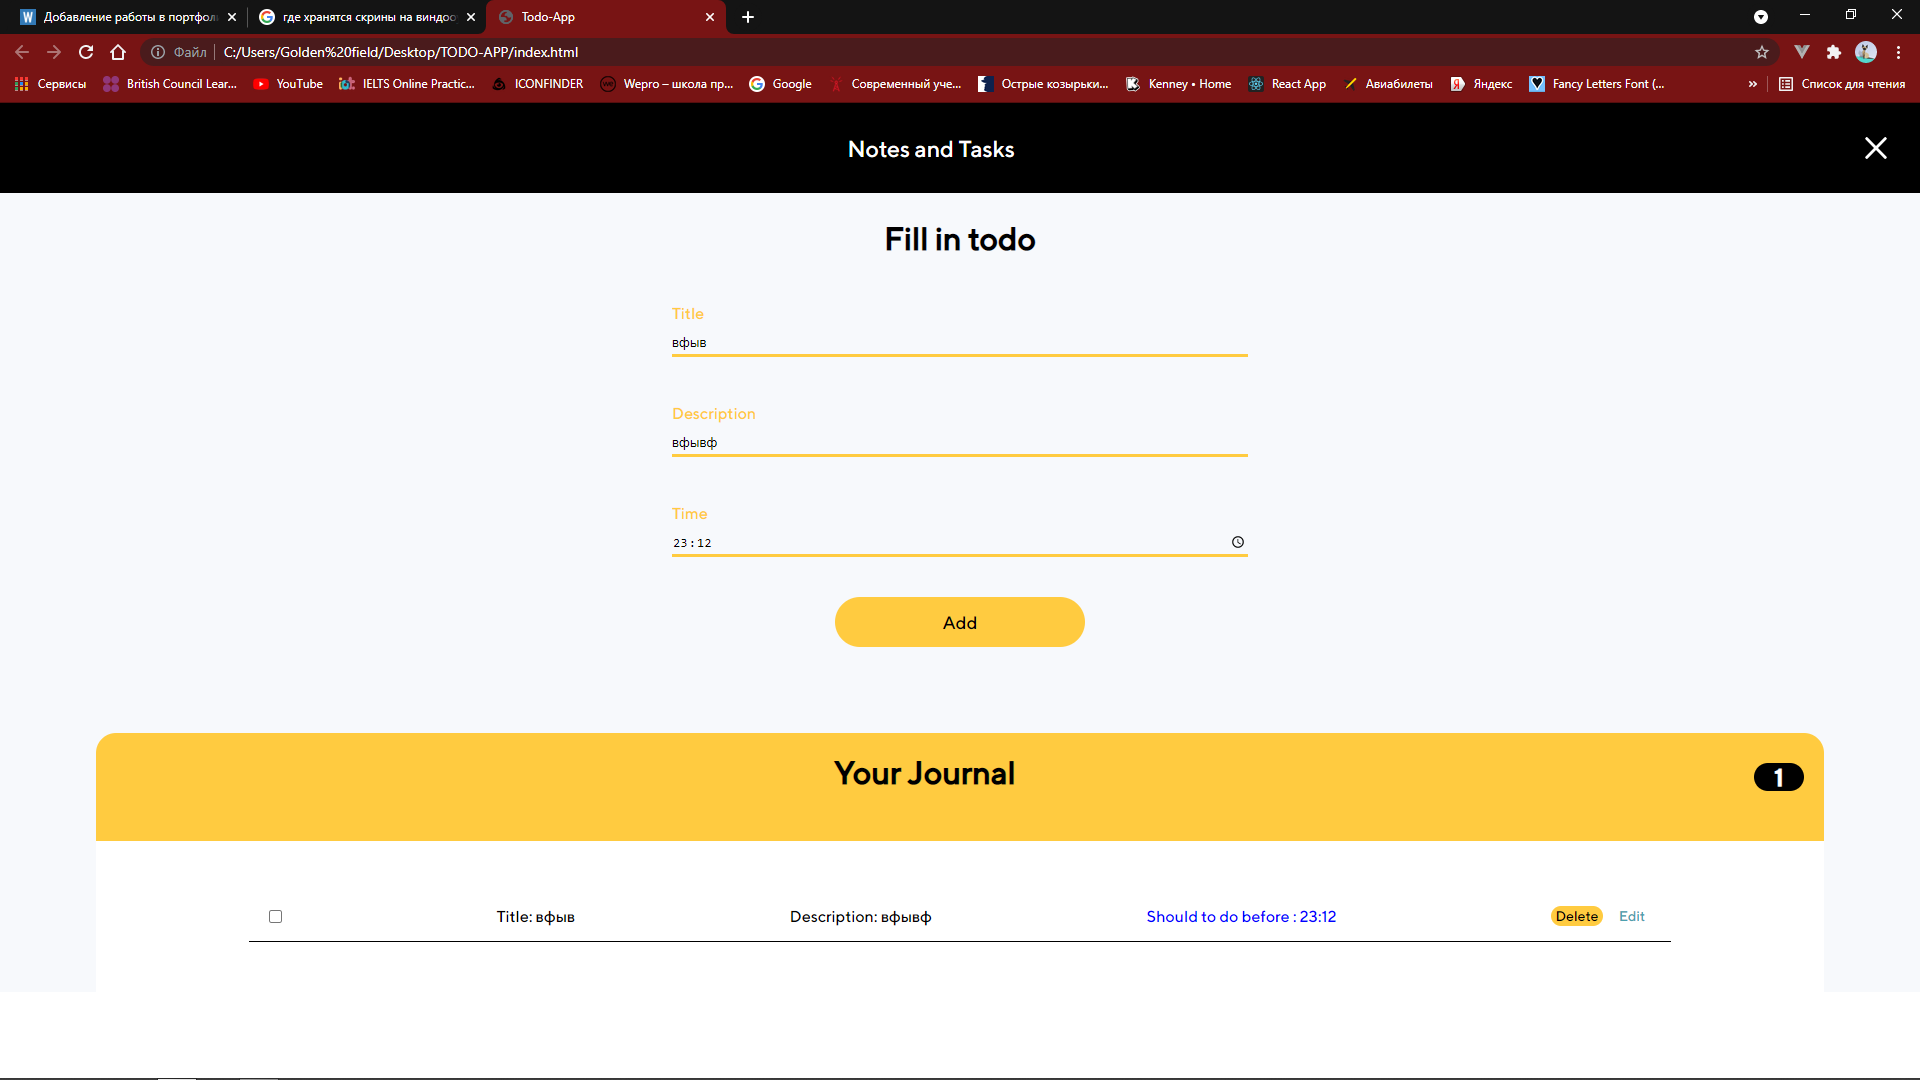Close the Notes and Tasks panel with the X icon

(1875, 148)
